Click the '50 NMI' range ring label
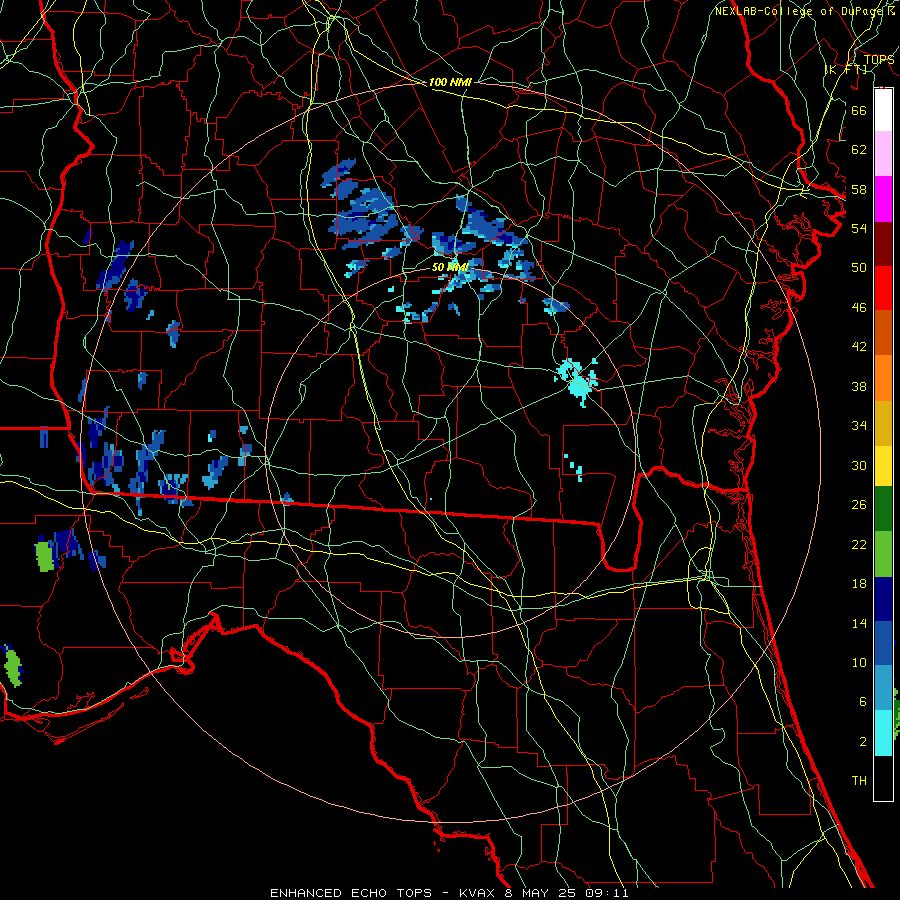This screenshot has width=900, height=900. (x=450, y=267)
